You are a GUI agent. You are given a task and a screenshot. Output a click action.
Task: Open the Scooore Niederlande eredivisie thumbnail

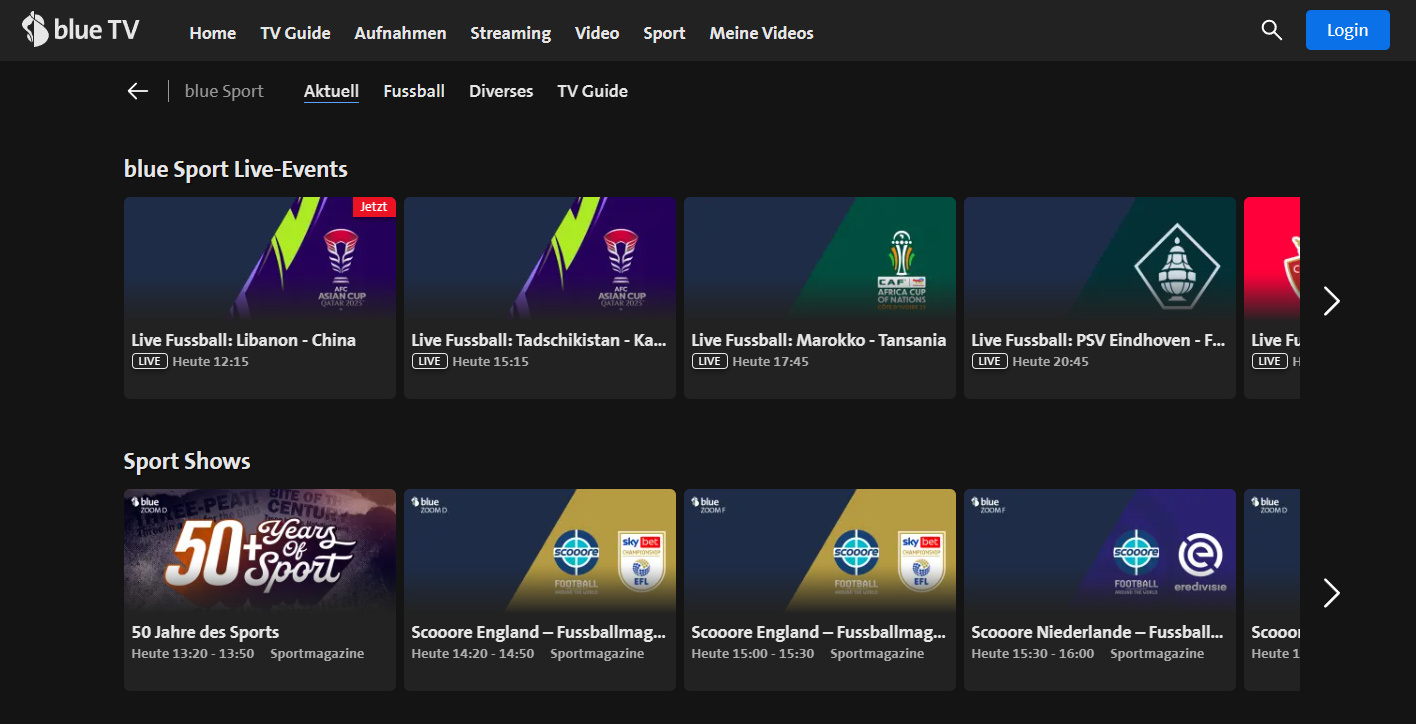(x=1100, y=549)
